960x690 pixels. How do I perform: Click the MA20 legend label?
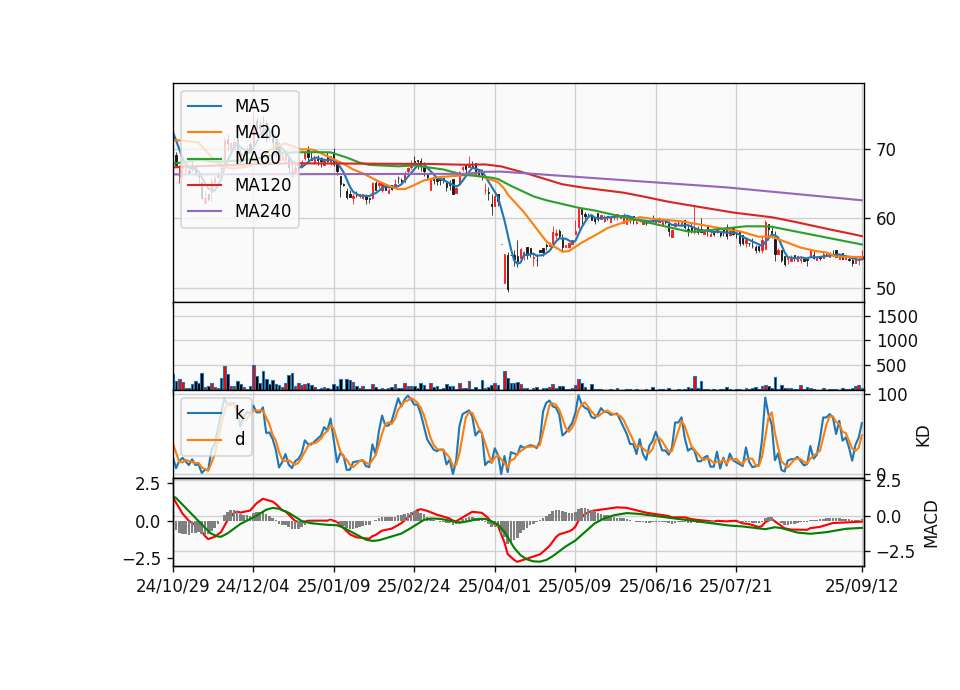[258, 132]
